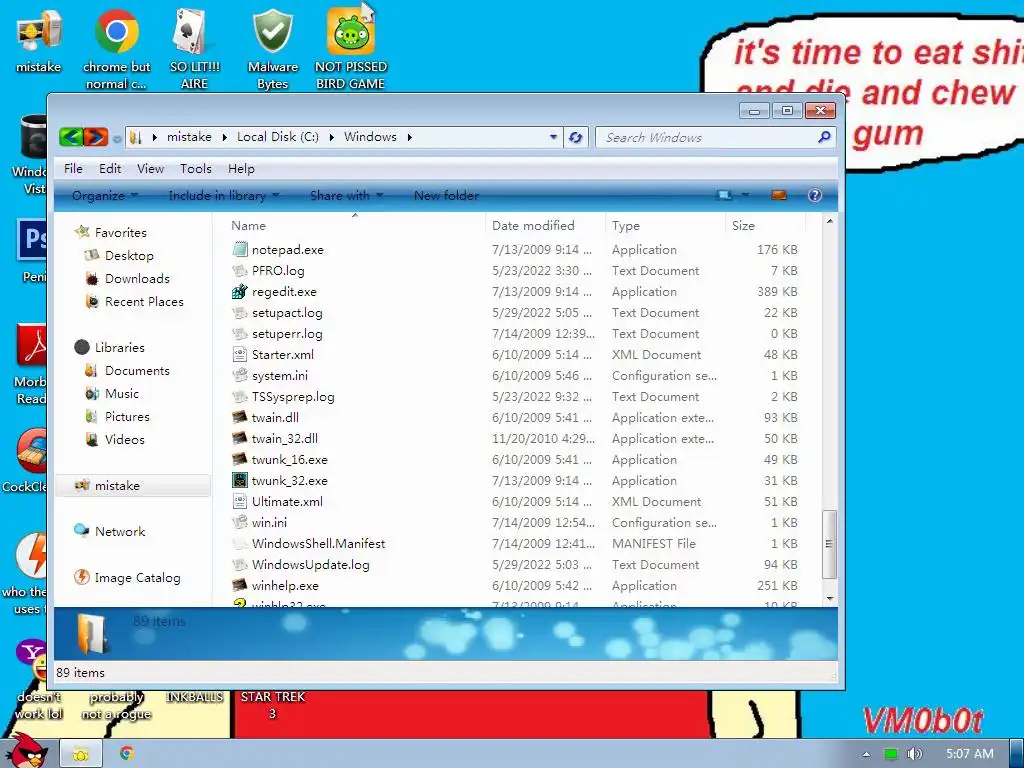Viewport: 1024px width, 768px height.
Task: Click the scrollbar down arrow
Action: tap(829, 598)
